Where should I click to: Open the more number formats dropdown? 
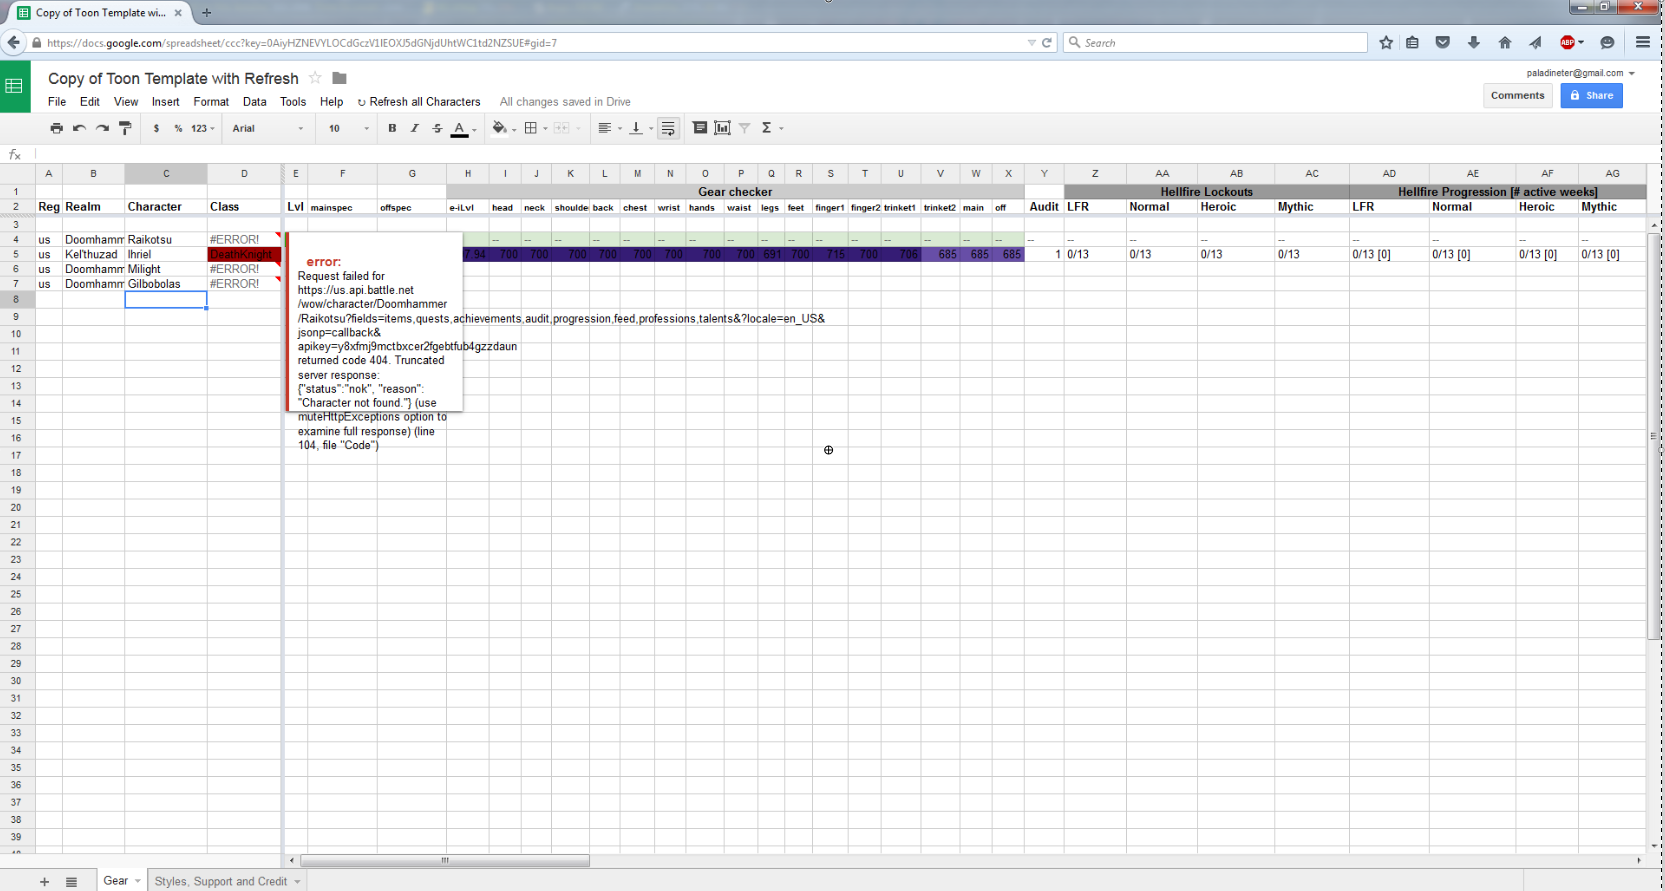point(203,128)
